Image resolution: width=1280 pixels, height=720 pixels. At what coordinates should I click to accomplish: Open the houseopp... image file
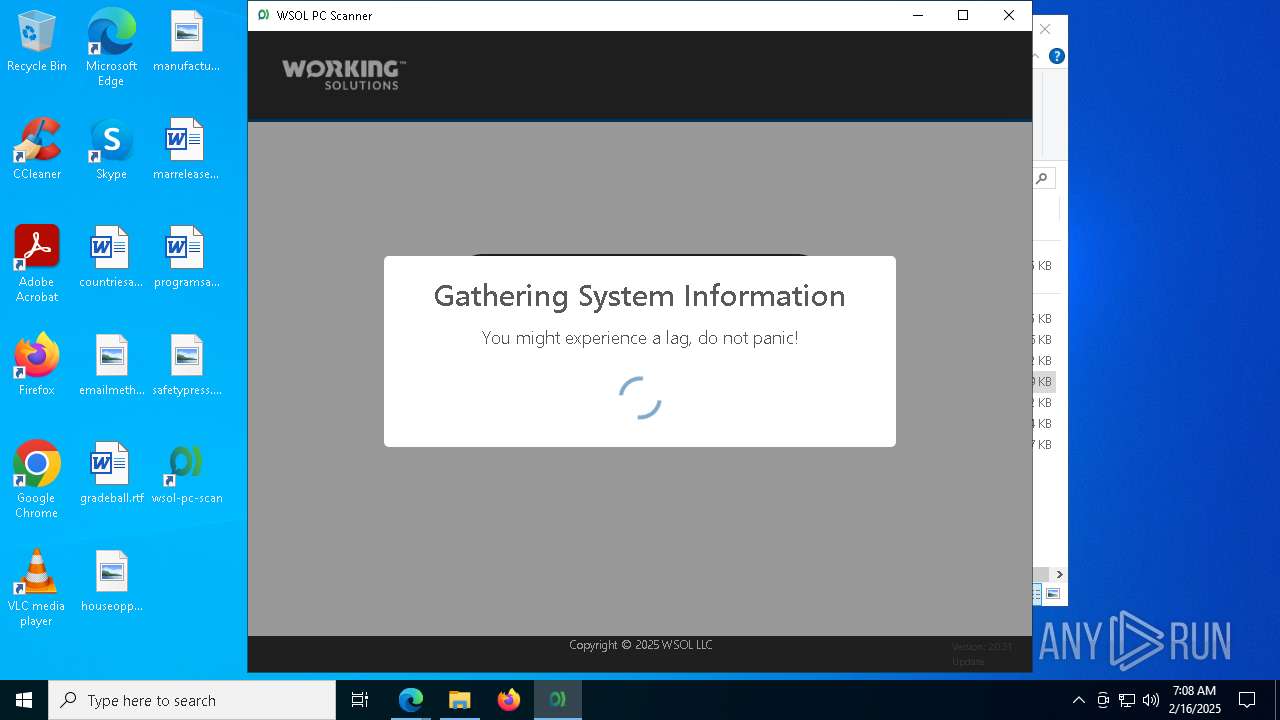(x=111, y=581)
